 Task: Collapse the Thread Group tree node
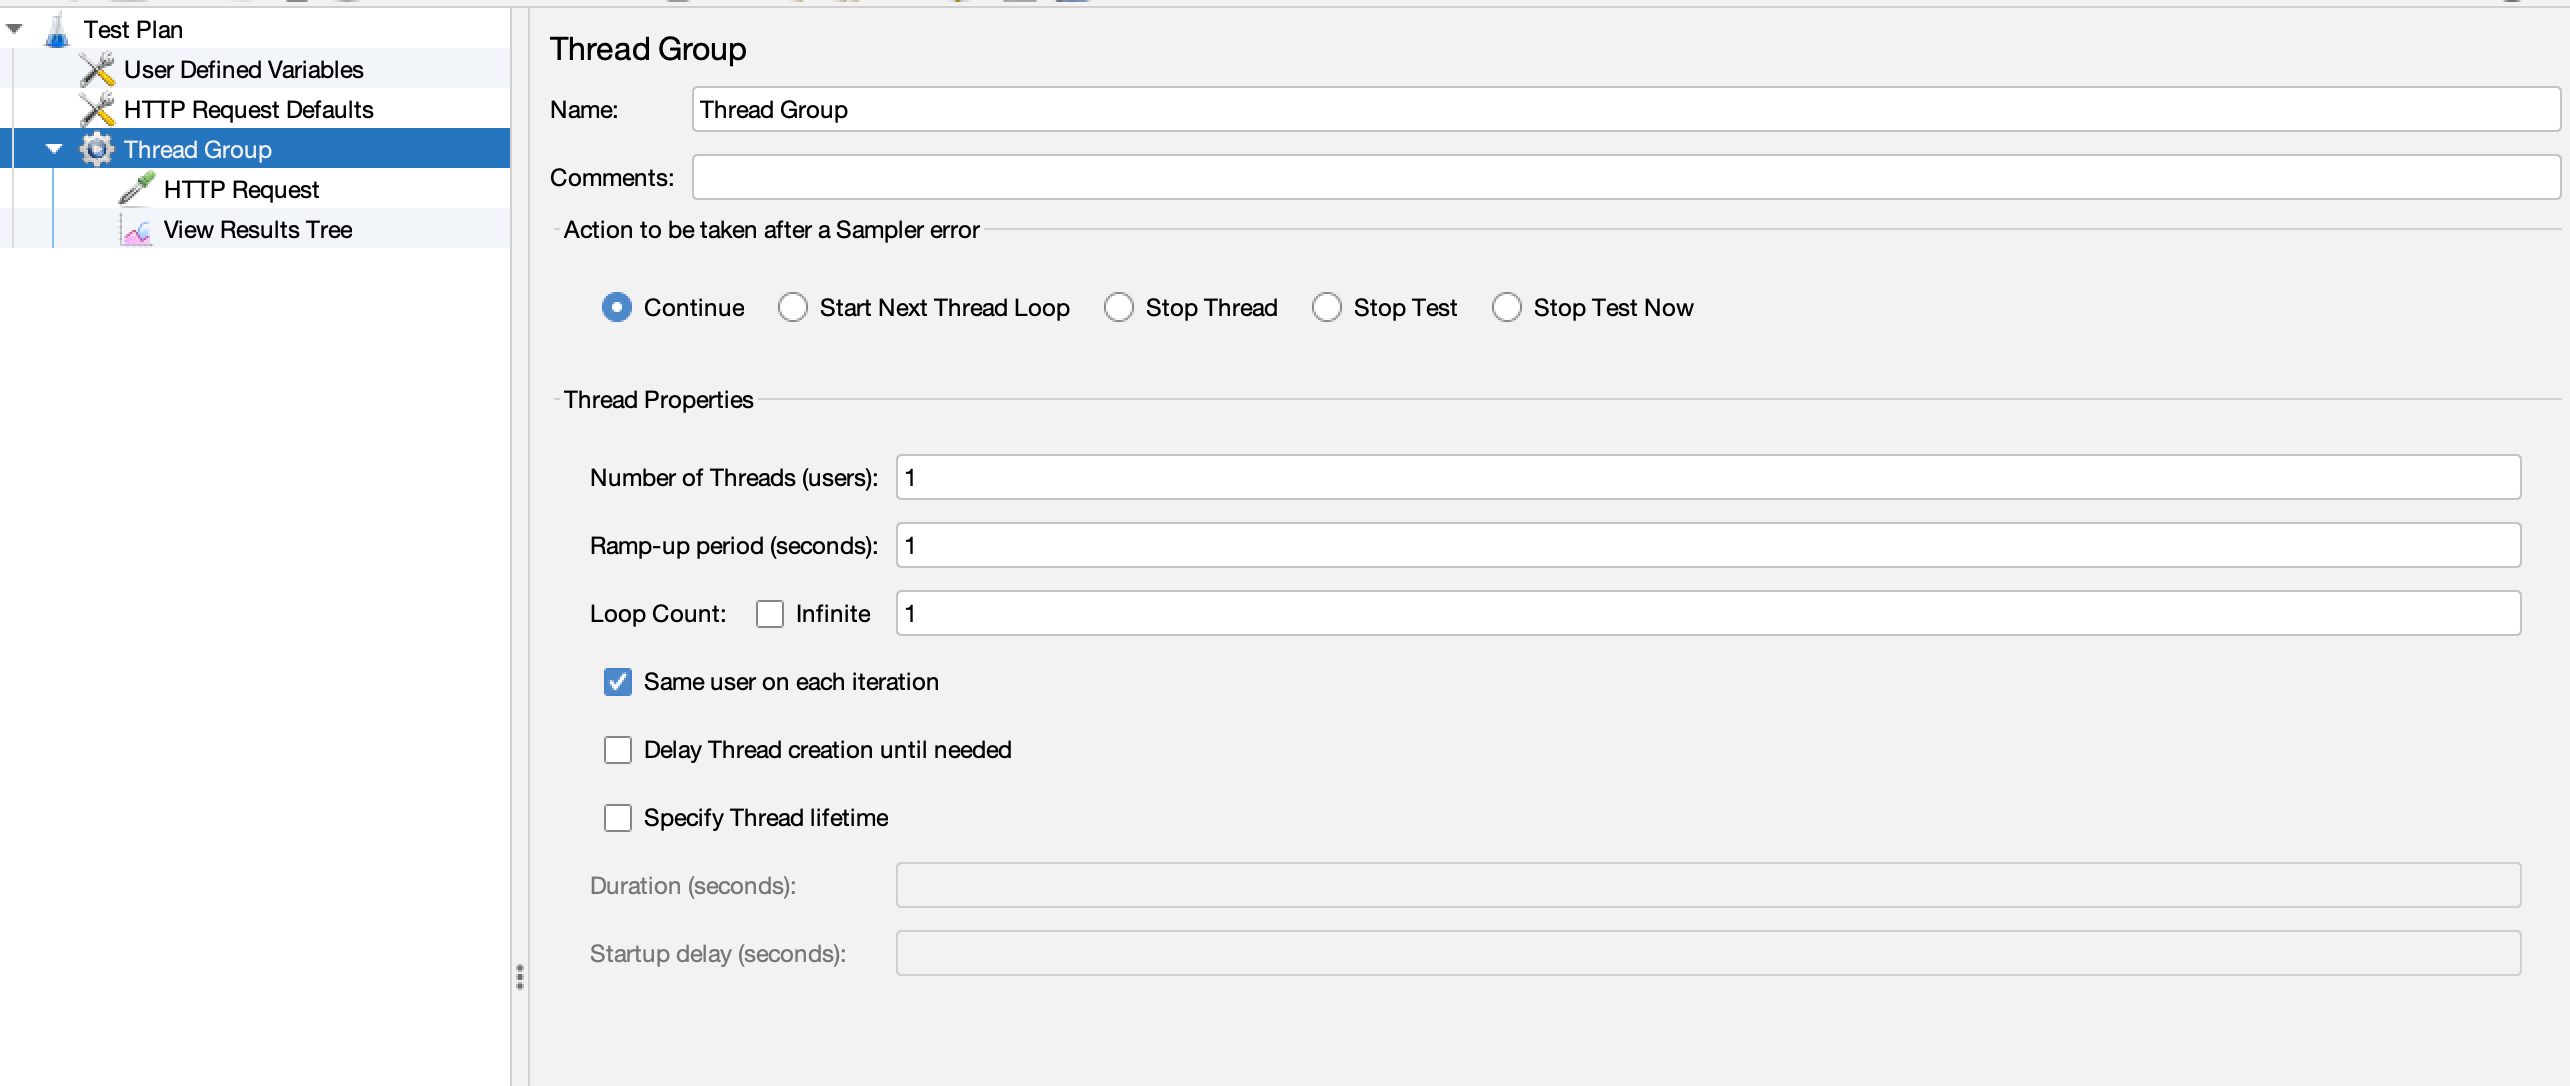pos(54,150)
